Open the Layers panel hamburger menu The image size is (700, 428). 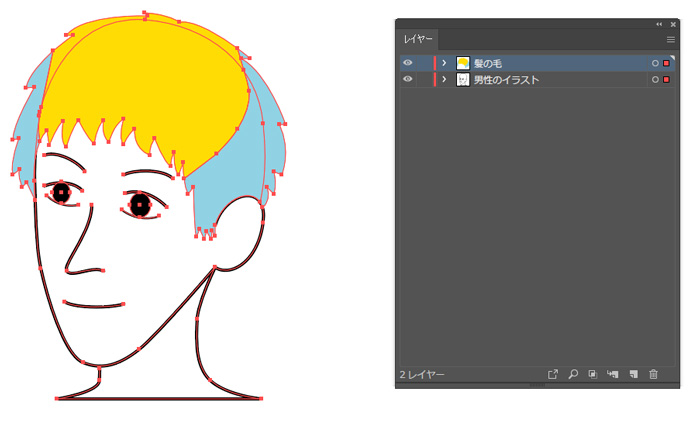coord(671,40)
